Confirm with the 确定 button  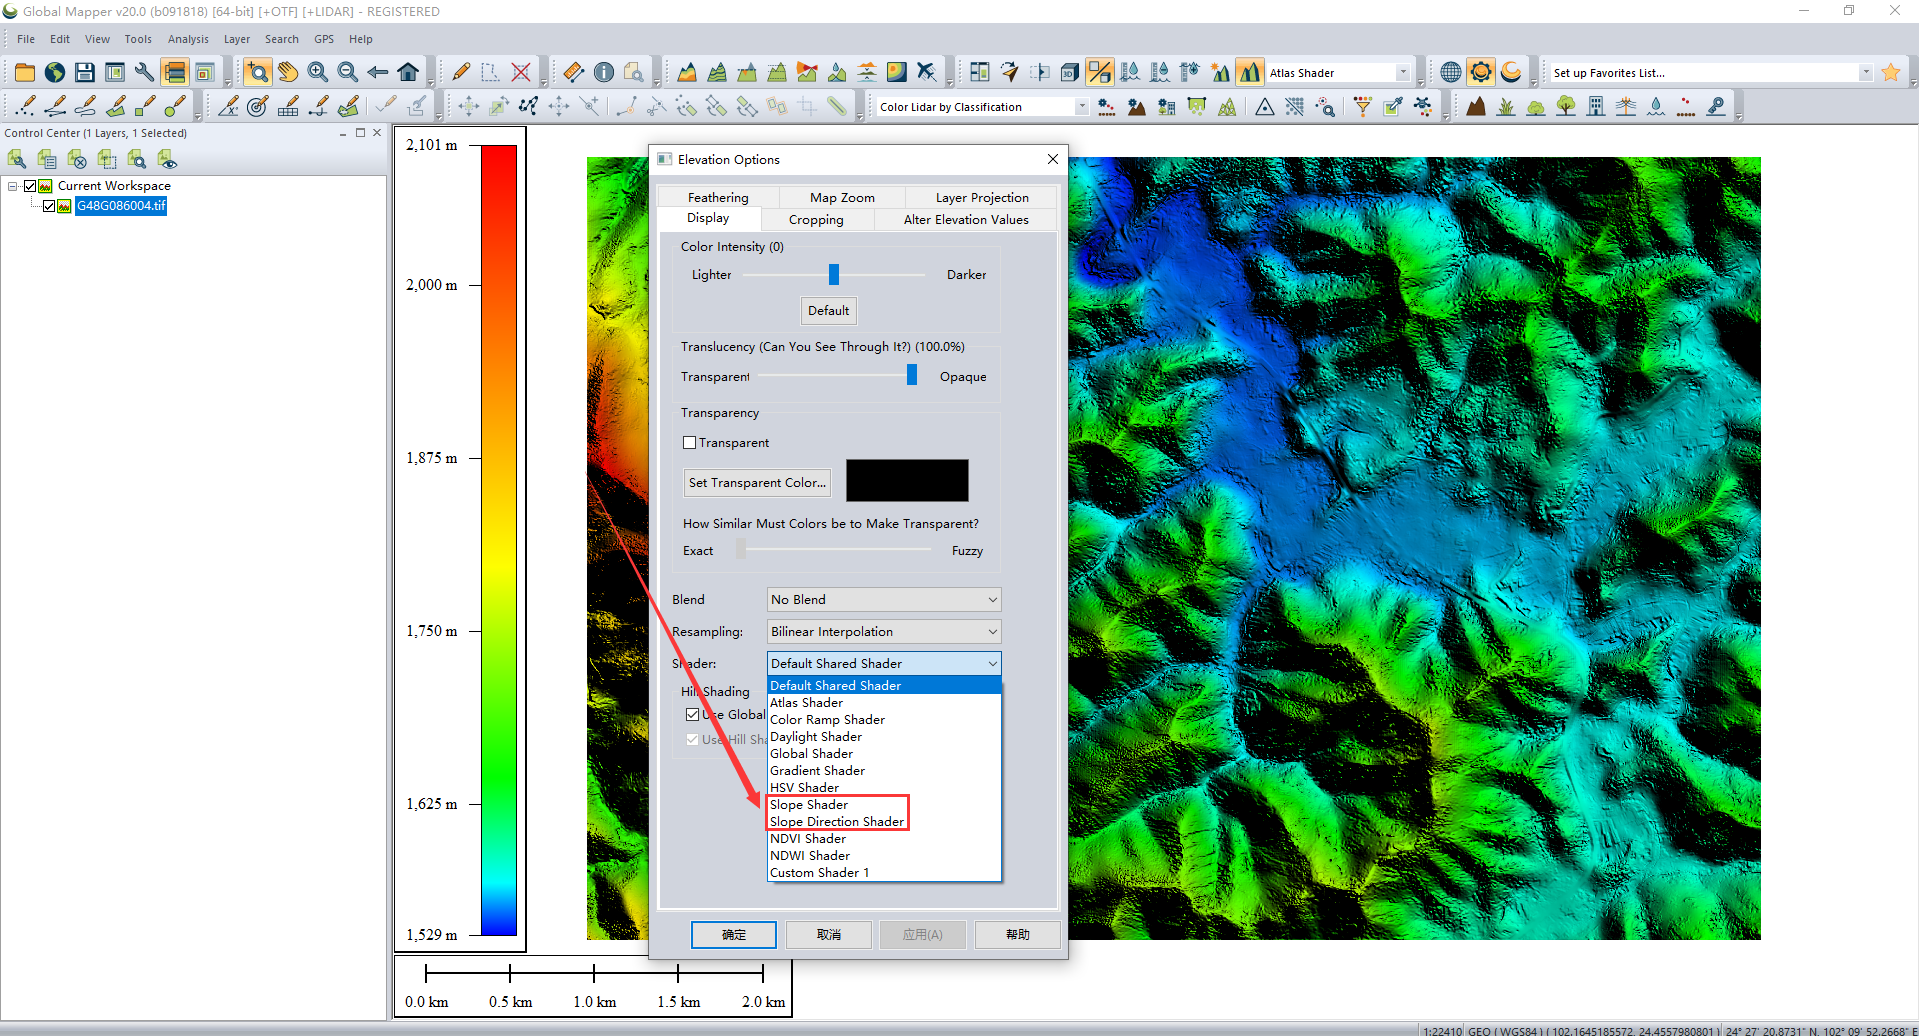click(x=734, y=935)
